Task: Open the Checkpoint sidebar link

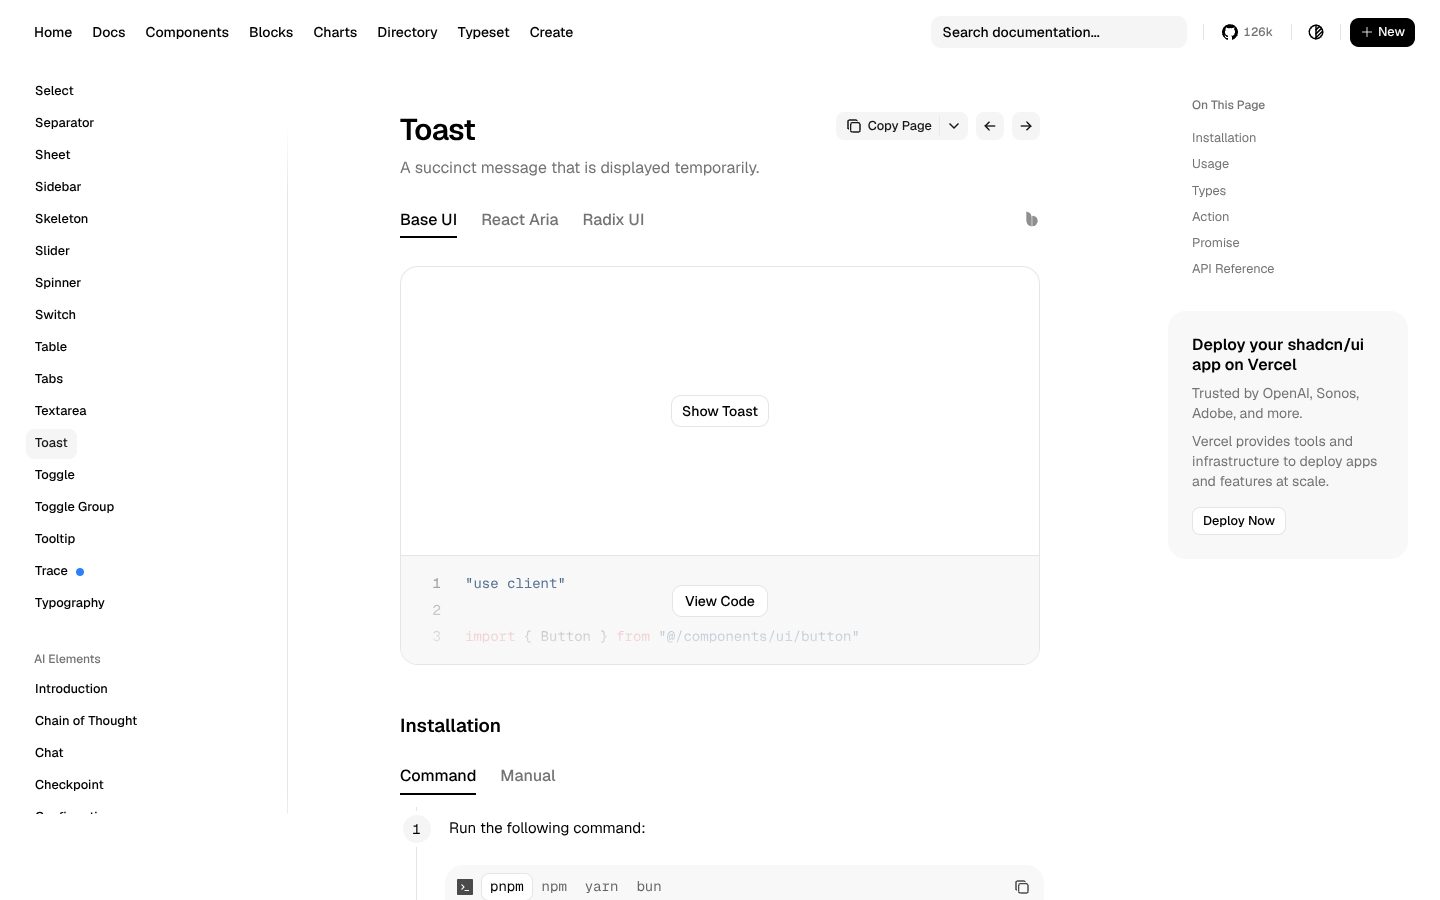Action: pos(69,785)
